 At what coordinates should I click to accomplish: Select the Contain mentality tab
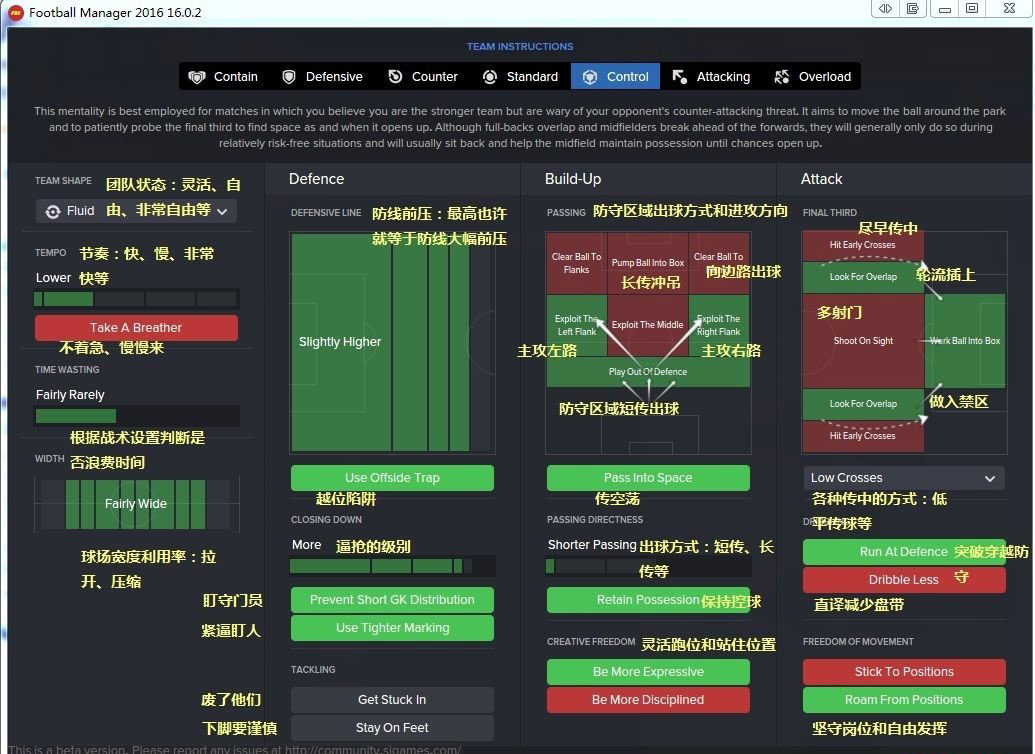pos(222,77)
